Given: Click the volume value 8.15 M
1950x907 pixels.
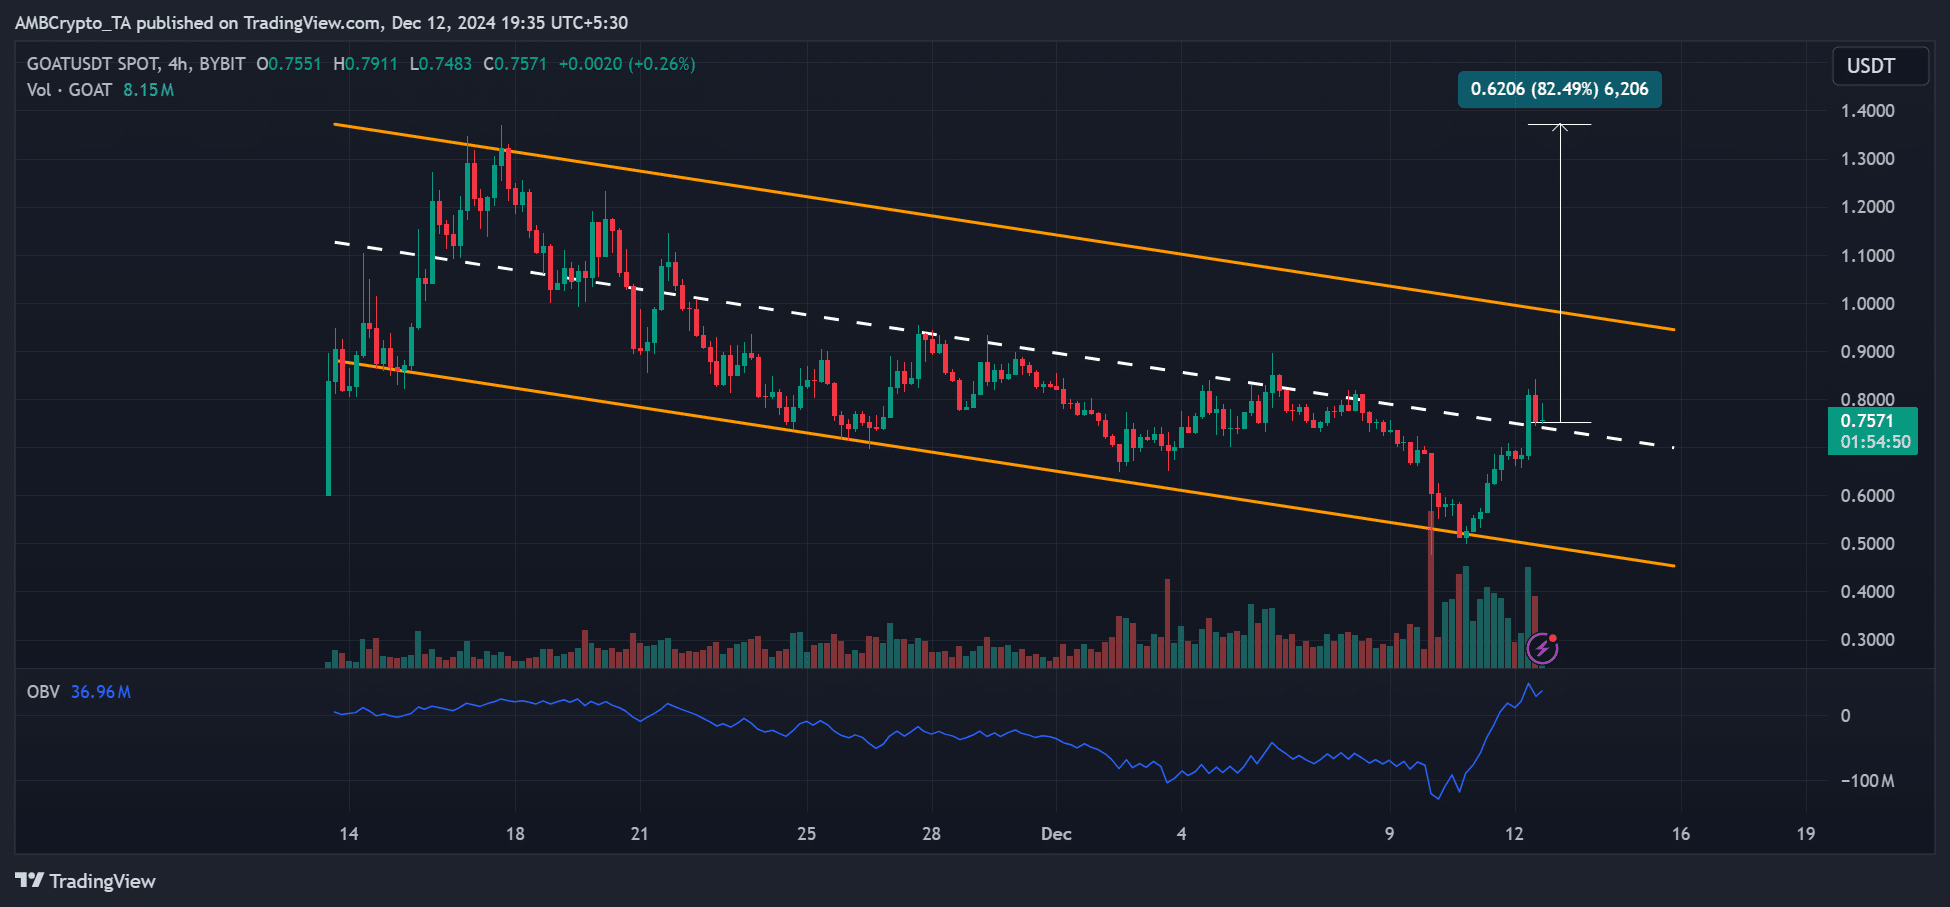Looking at the screenshot, I should (x=149, y=90).
